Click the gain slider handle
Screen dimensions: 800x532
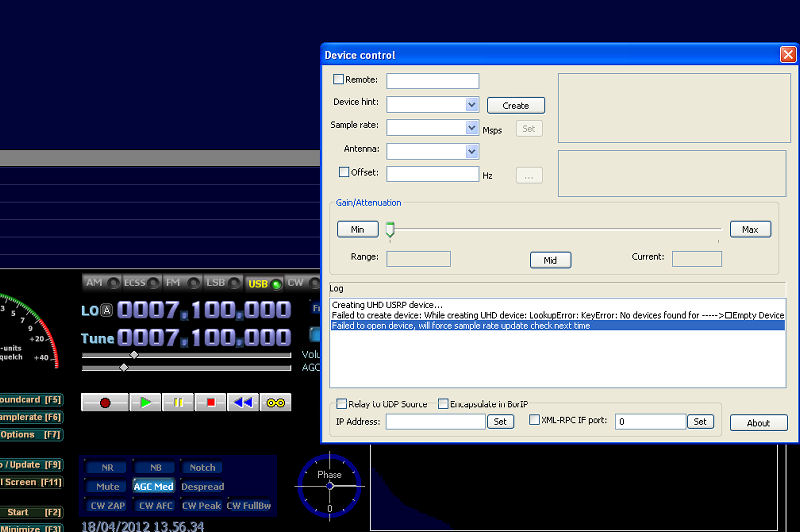coord(390,230)
